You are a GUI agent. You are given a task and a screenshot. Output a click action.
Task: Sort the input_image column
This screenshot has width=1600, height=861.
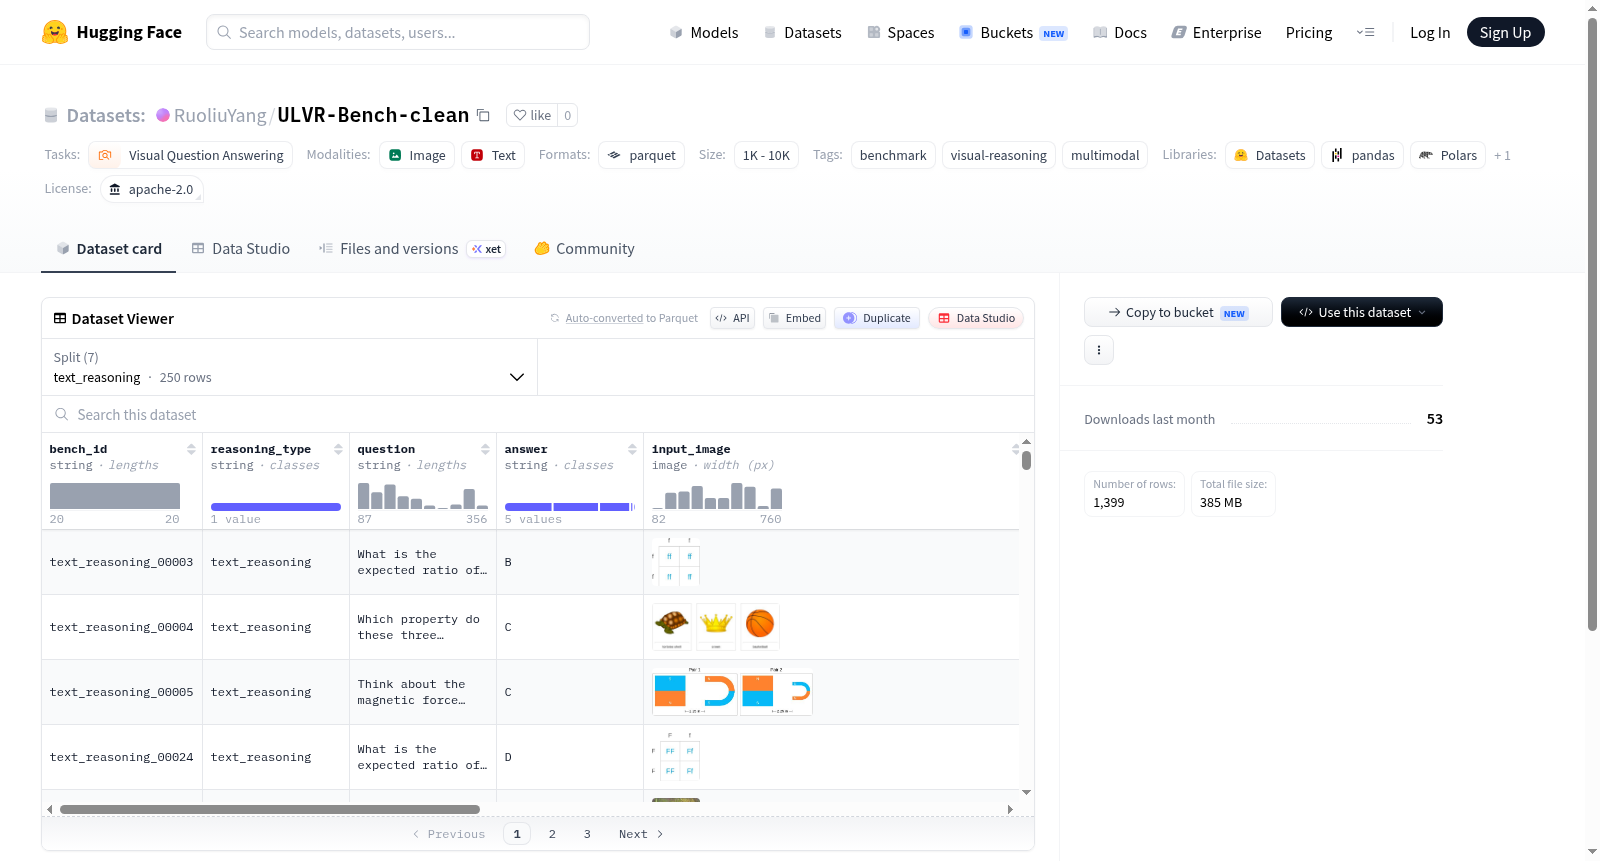(x=1015, y=449)
